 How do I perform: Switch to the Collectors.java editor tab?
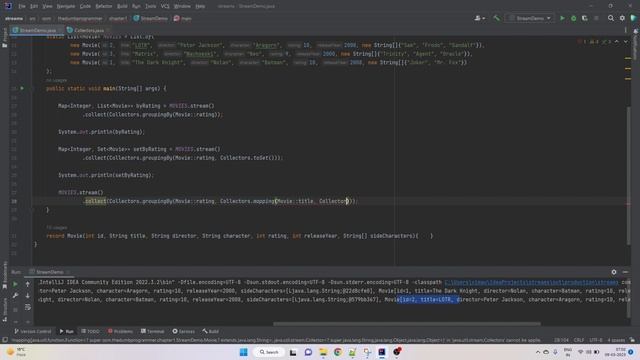tap(89, 30)
